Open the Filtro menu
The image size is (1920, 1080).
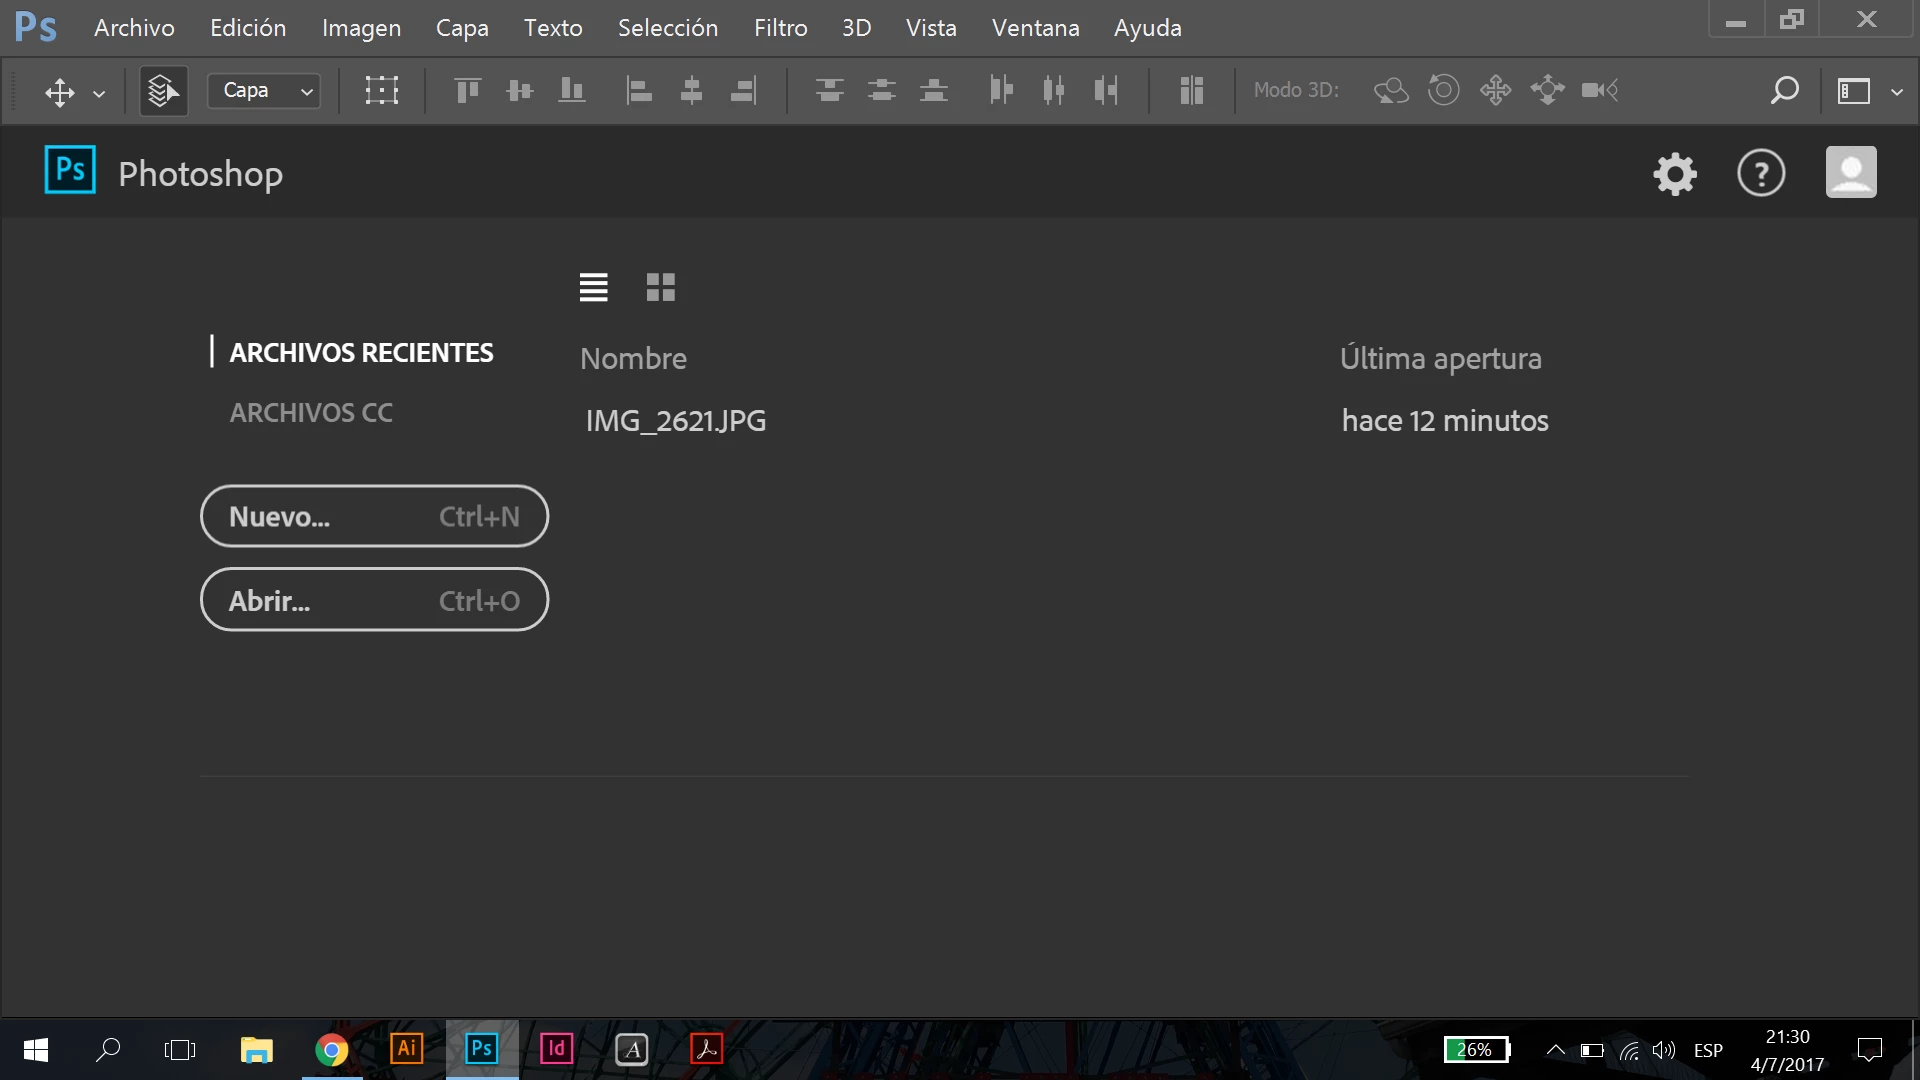pyautogui.click(x=780, y=28)
